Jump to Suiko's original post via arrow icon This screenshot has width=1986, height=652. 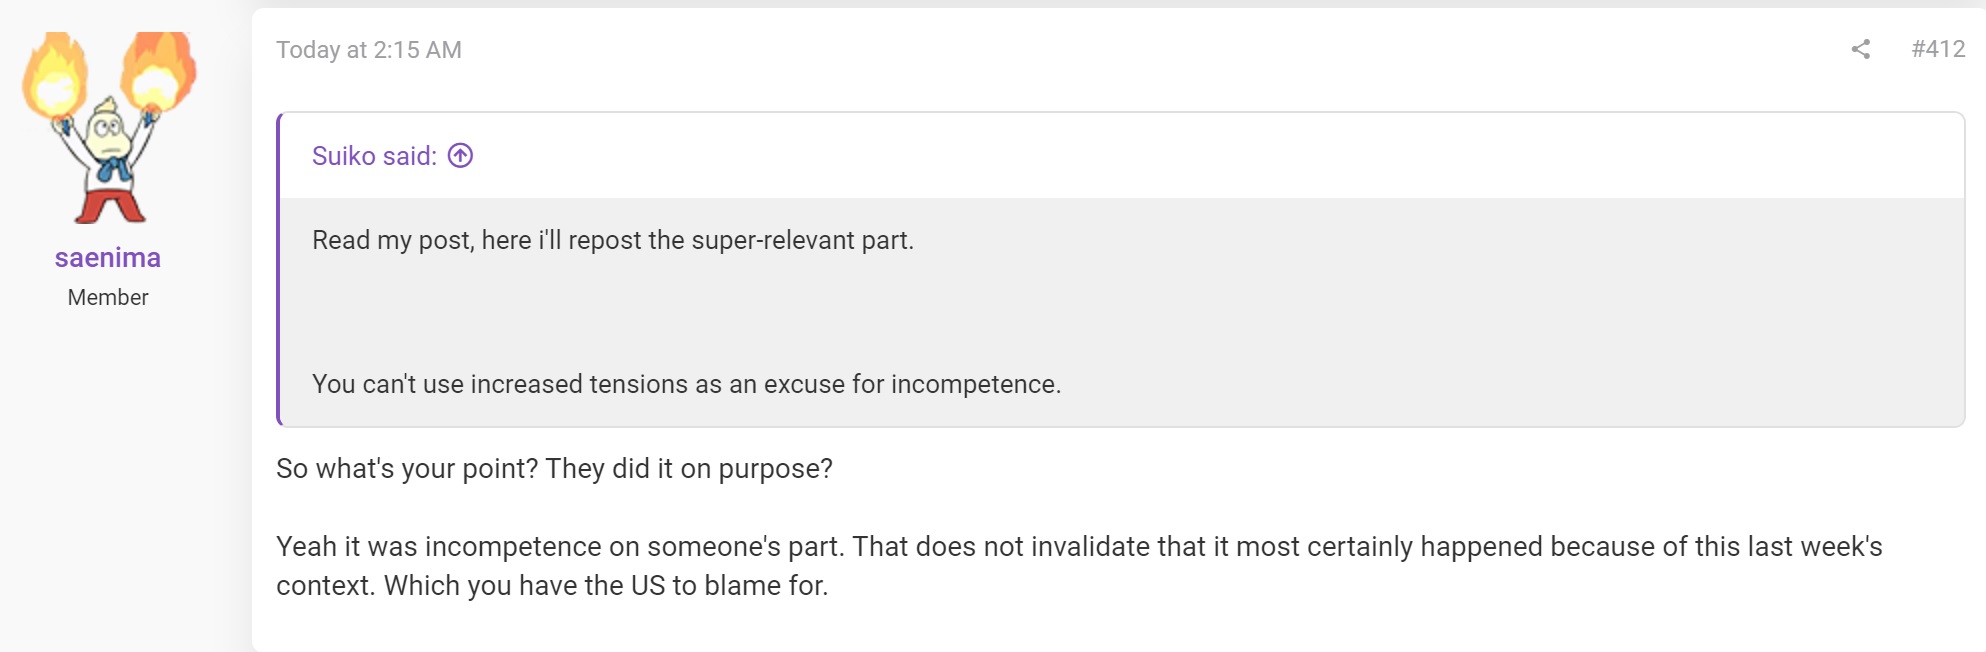pos(460,156)
